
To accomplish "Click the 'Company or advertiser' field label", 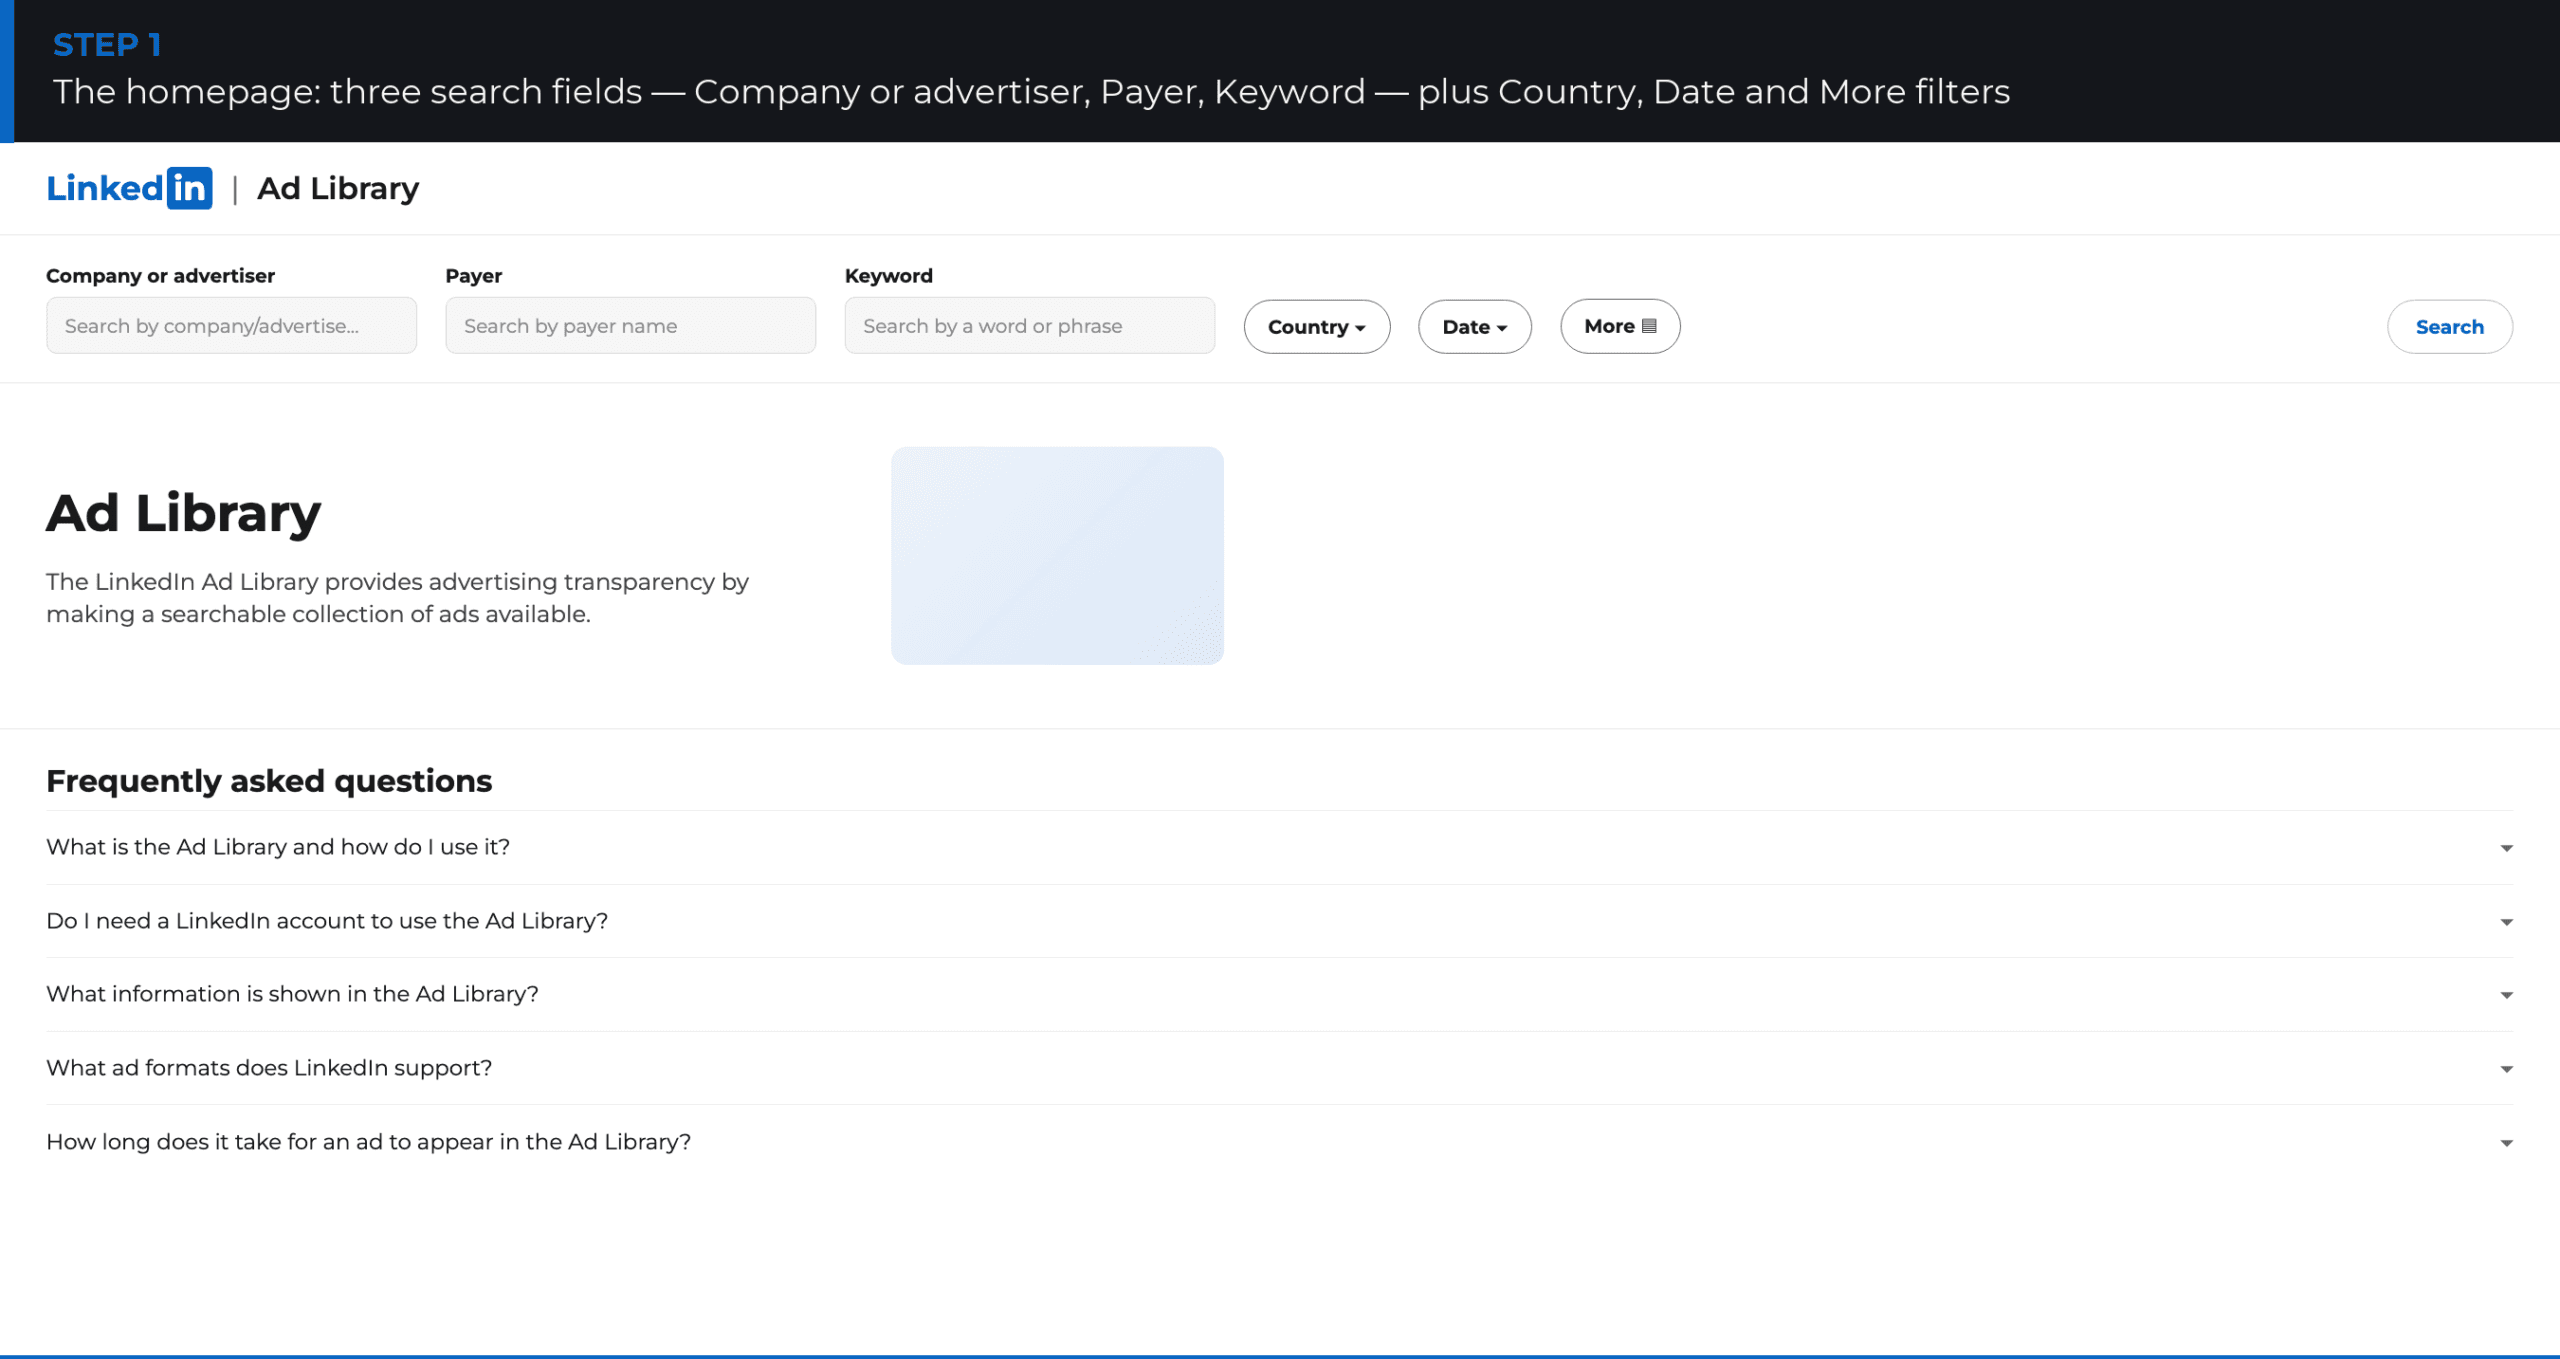I will point(160,275).
